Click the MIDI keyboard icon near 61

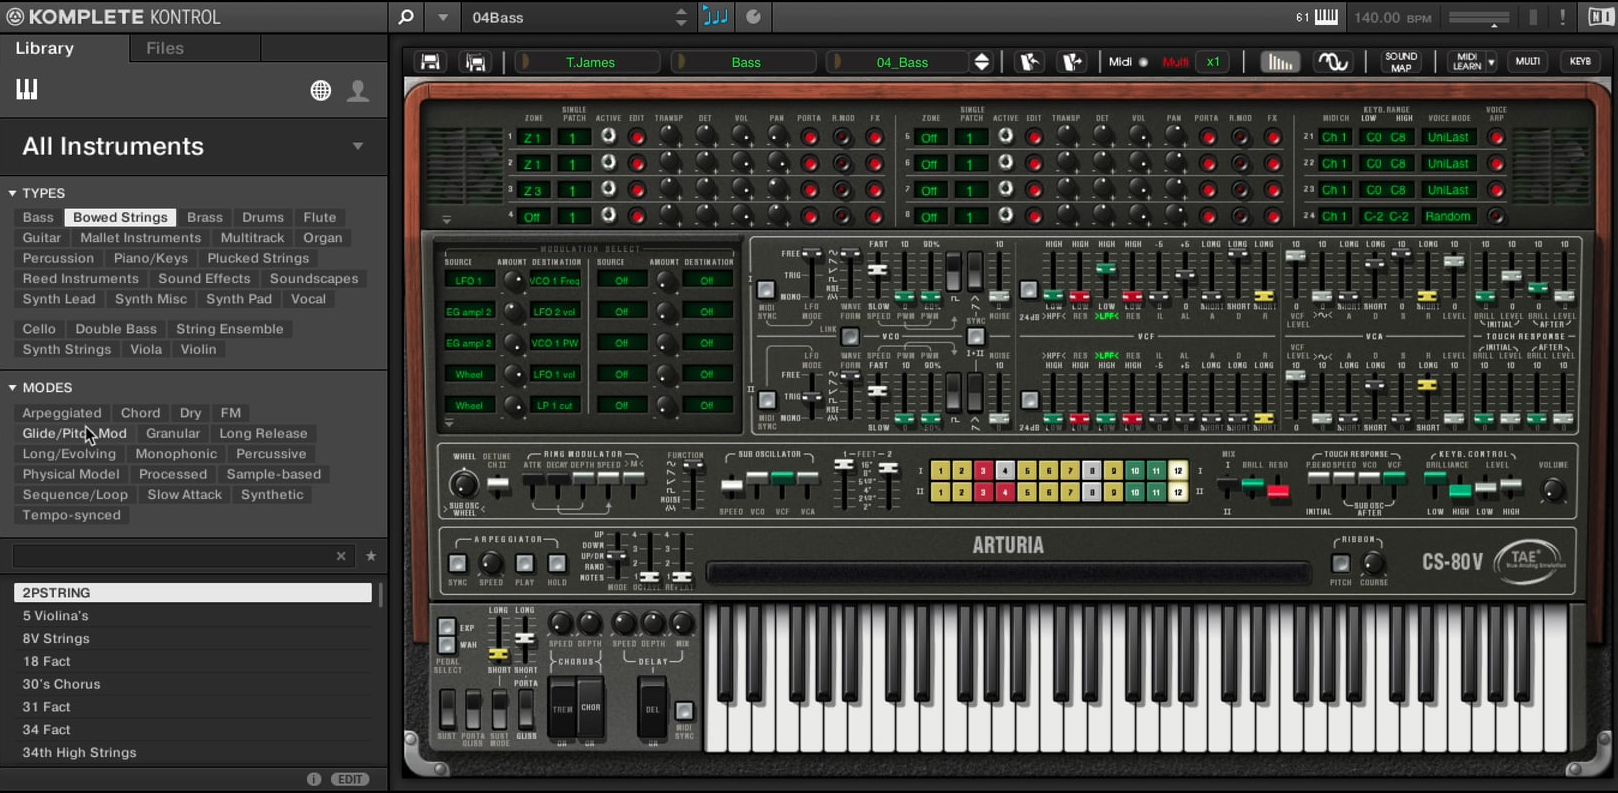(1326, 17)
